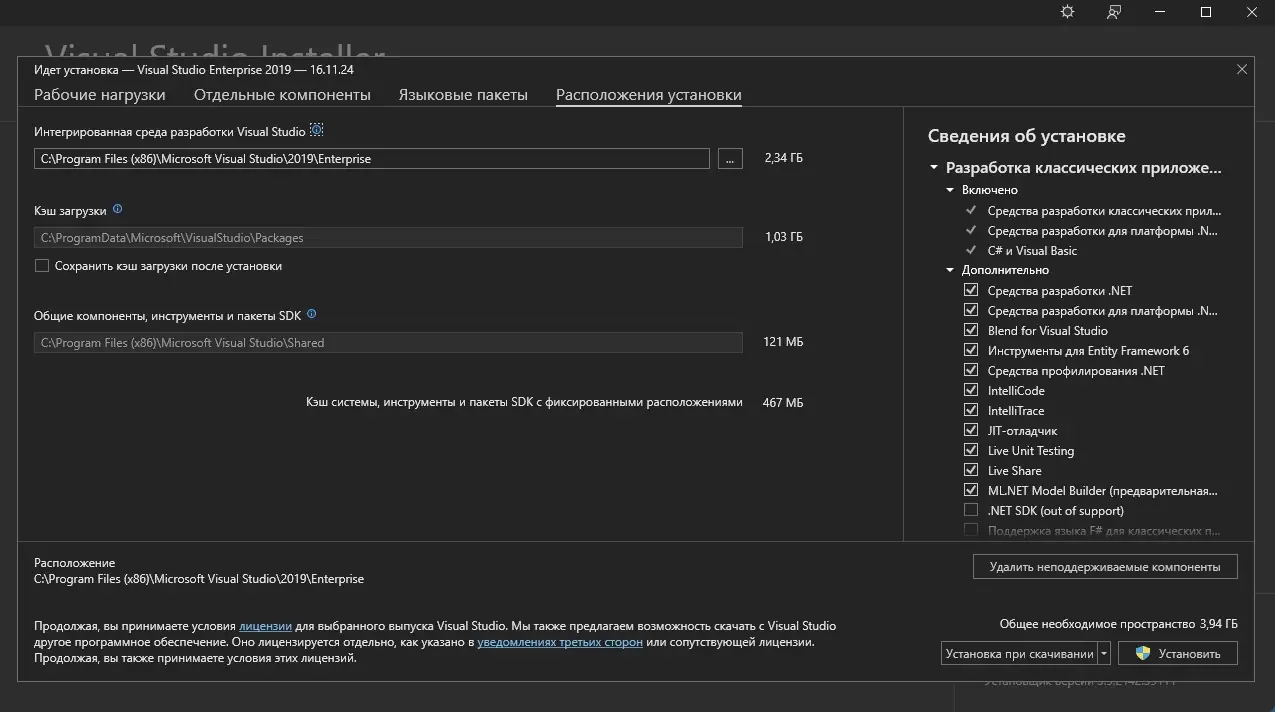This screenshot has height=712, width=1275.
Task: Maximize the Visual Studio Installer window
Action: (1206, 12)
